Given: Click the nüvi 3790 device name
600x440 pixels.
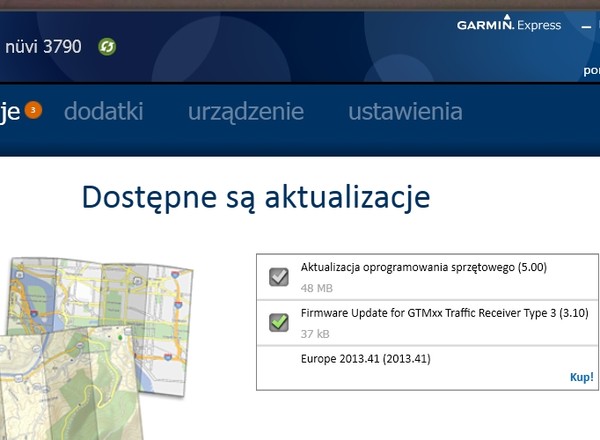Looking at the screenshot, I should pos(43,47).
